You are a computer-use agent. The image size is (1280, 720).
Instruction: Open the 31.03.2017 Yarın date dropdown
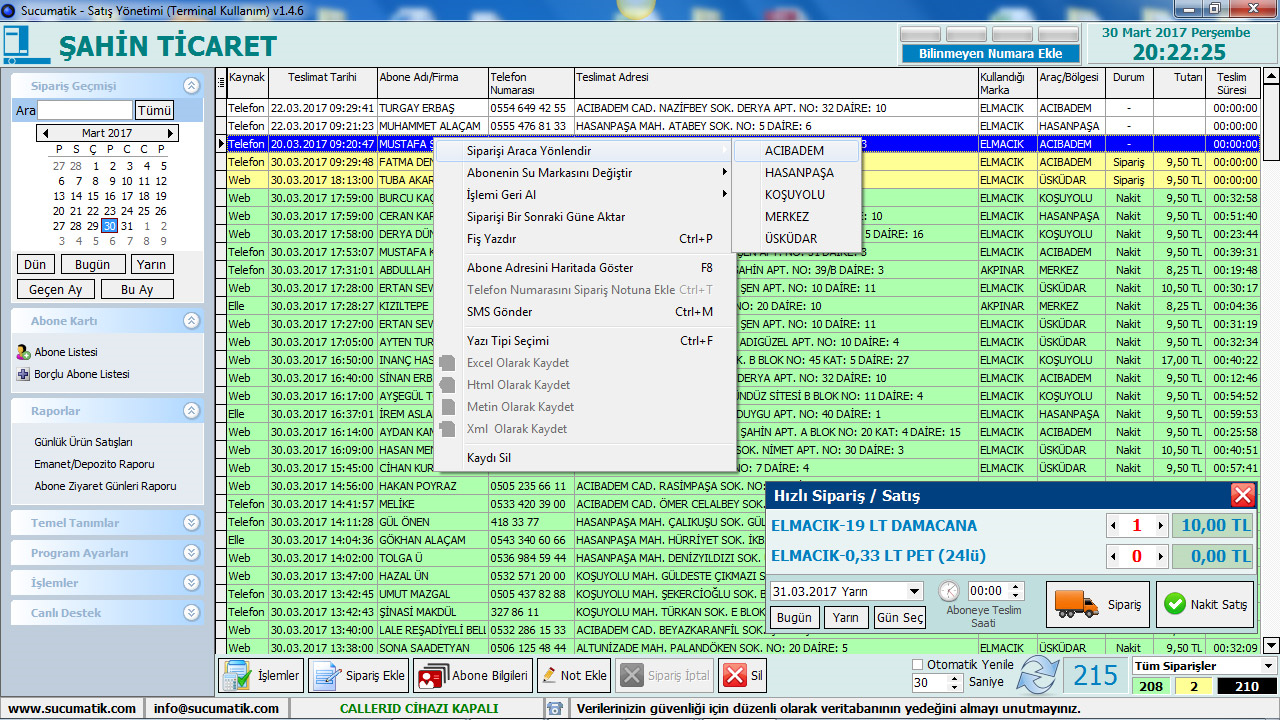coord(913,591)
